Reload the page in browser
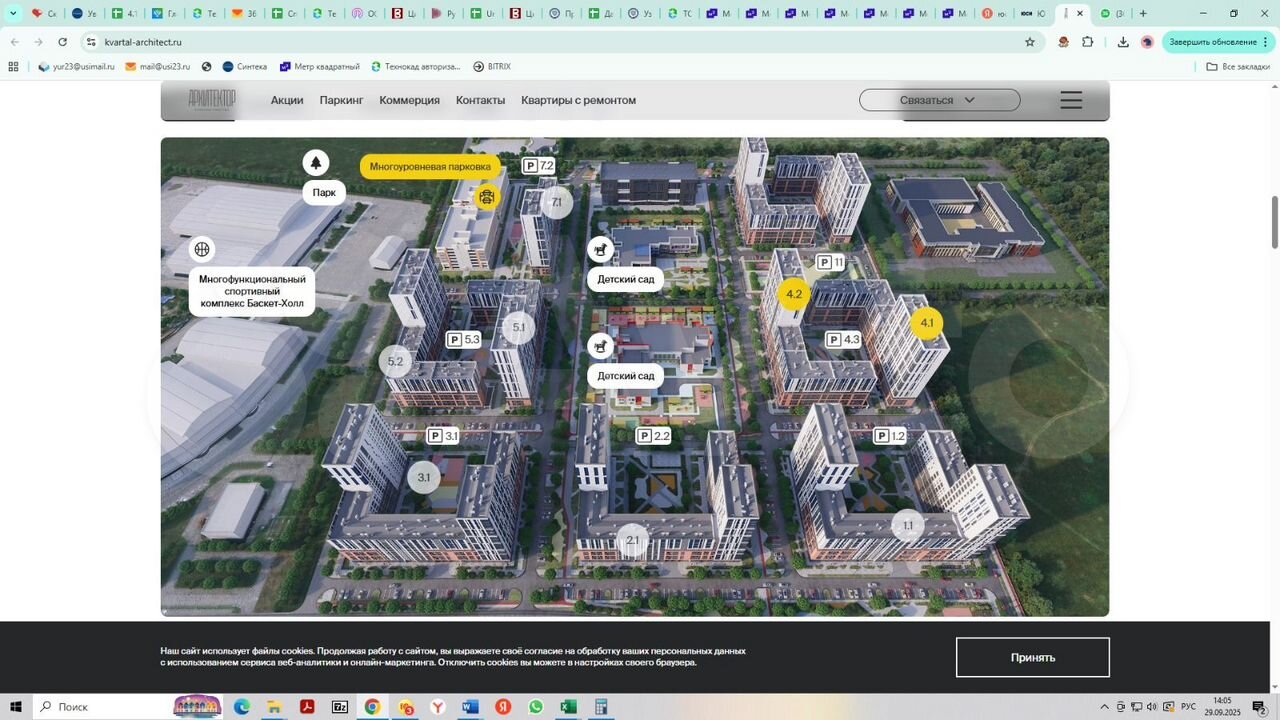The width and height of the screenshot is (1280, 720). (62, 42)
